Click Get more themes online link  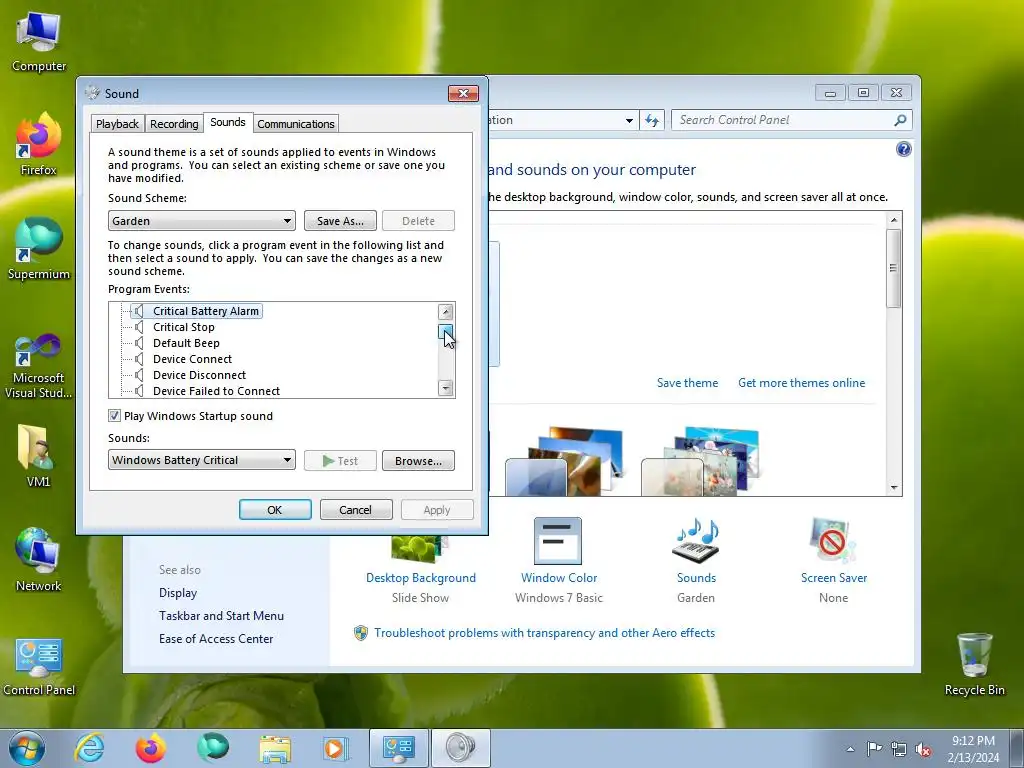801,383
